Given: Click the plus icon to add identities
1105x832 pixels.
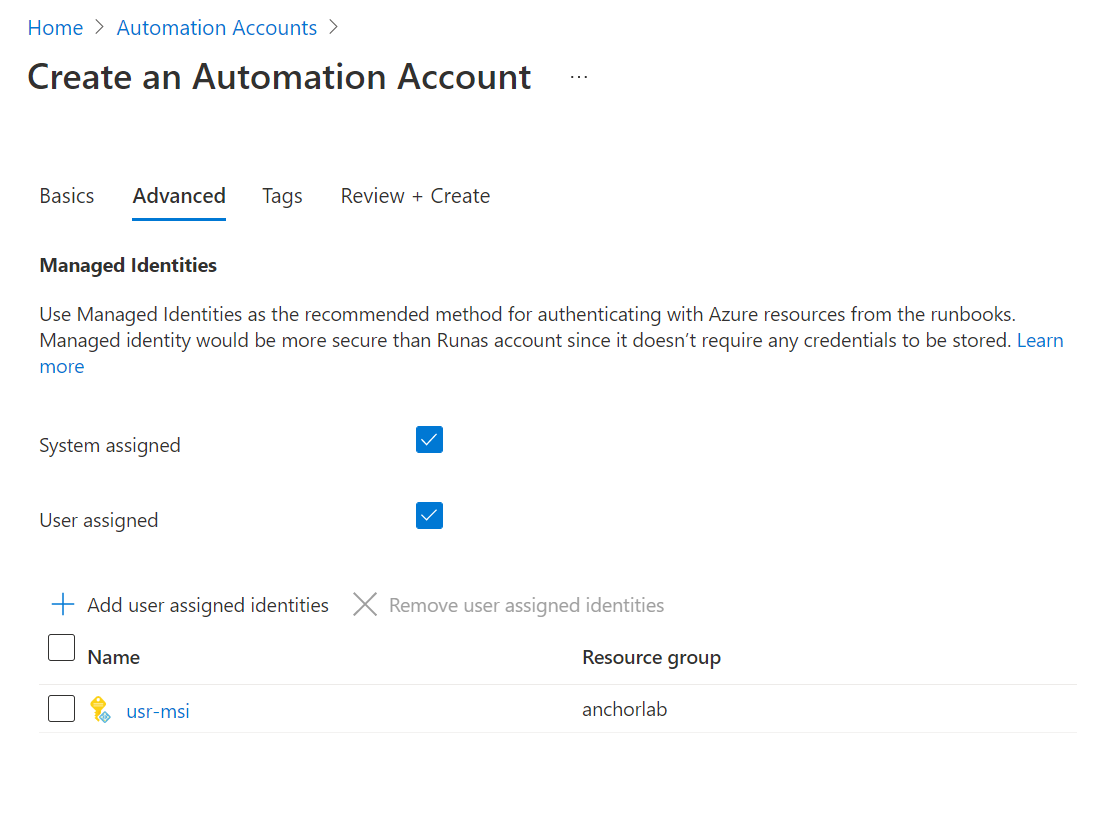Looking at the screenshot, I should (63, 604).
